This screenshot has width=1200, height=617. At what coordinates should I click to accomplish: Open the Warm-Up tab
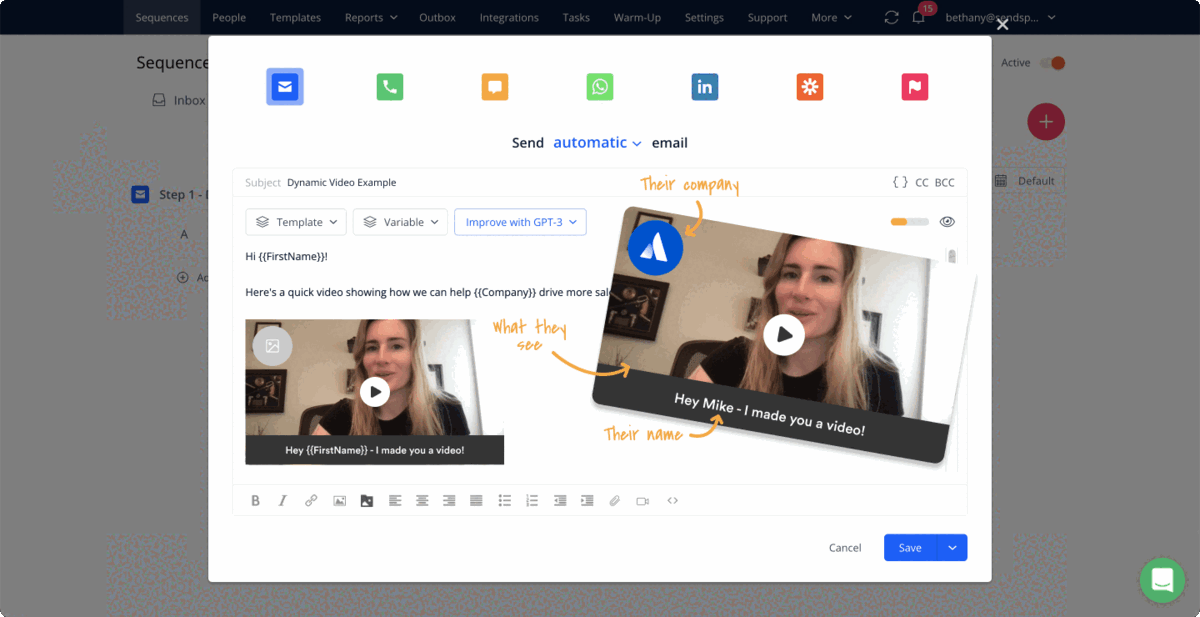[x=637, y=17]
